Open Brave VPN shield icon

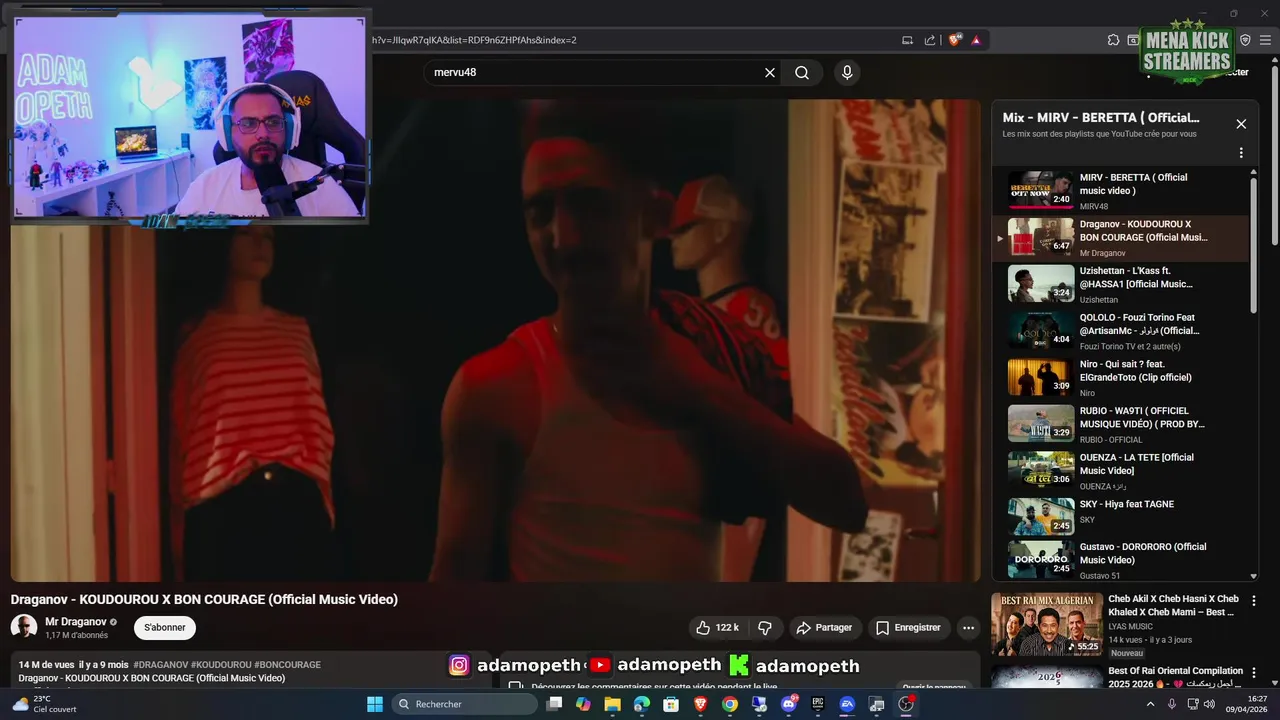(1245, 40)
